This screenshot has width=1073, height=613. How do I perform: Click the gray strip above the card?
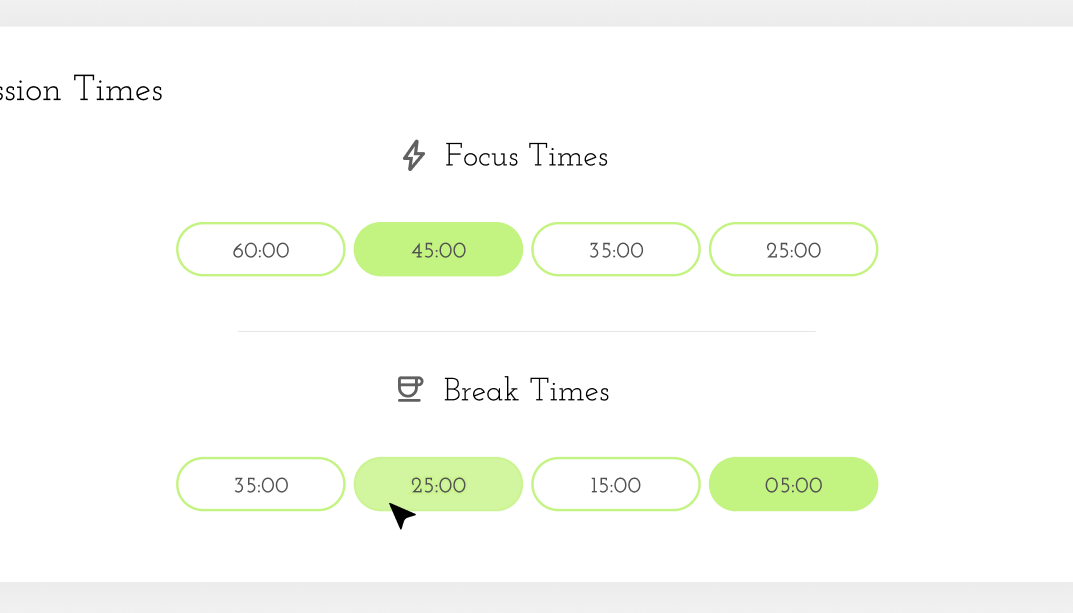tap(536, 13)
